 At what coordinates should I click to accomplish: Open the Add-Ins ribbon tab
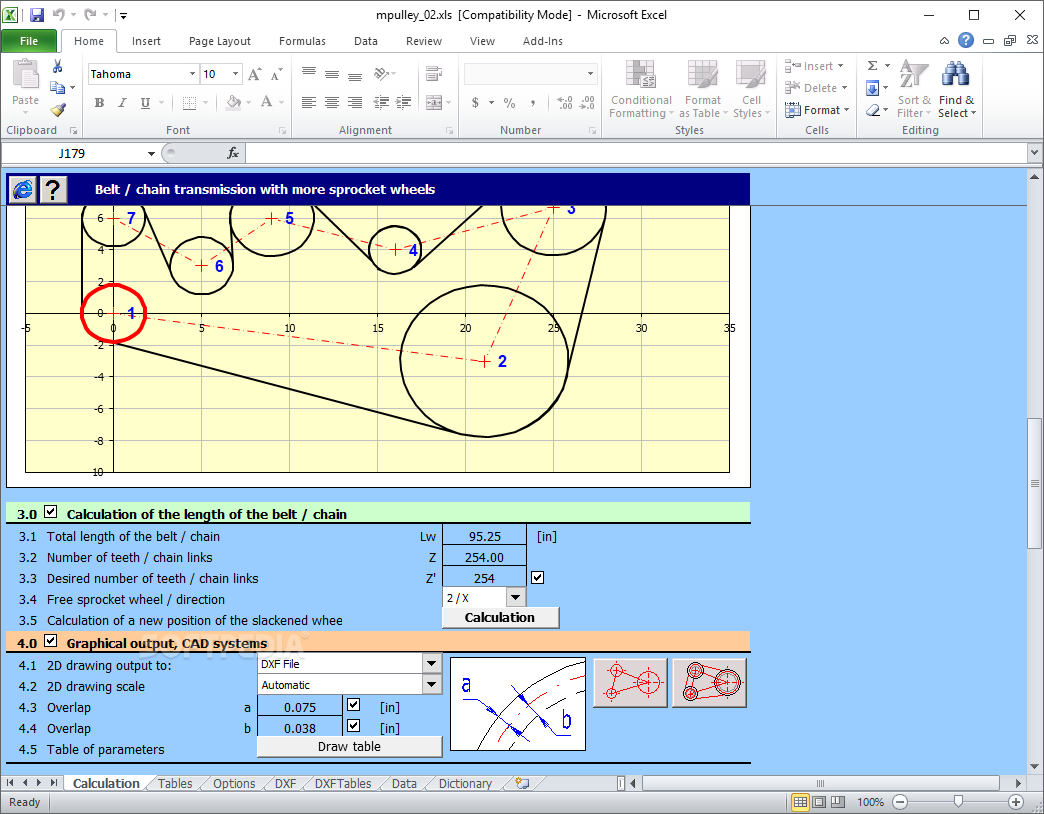(x=543, y=41)
